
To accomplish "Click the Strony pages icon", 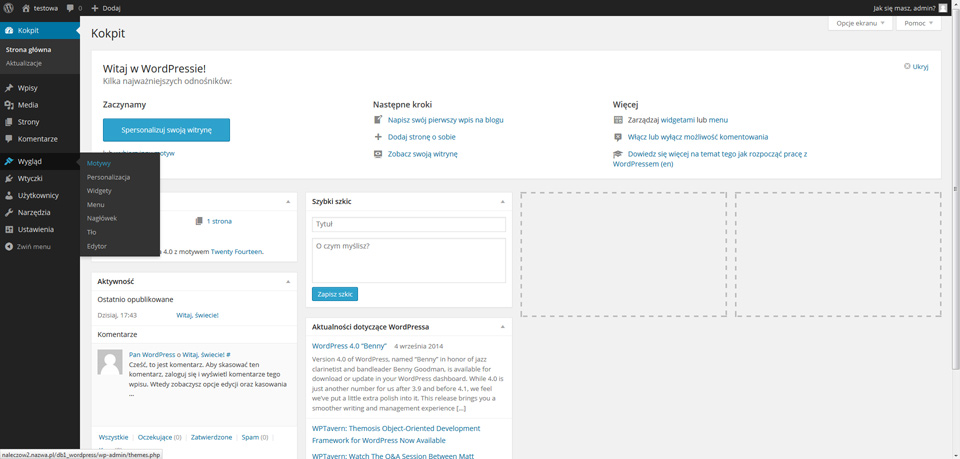I will click(9, 122).
